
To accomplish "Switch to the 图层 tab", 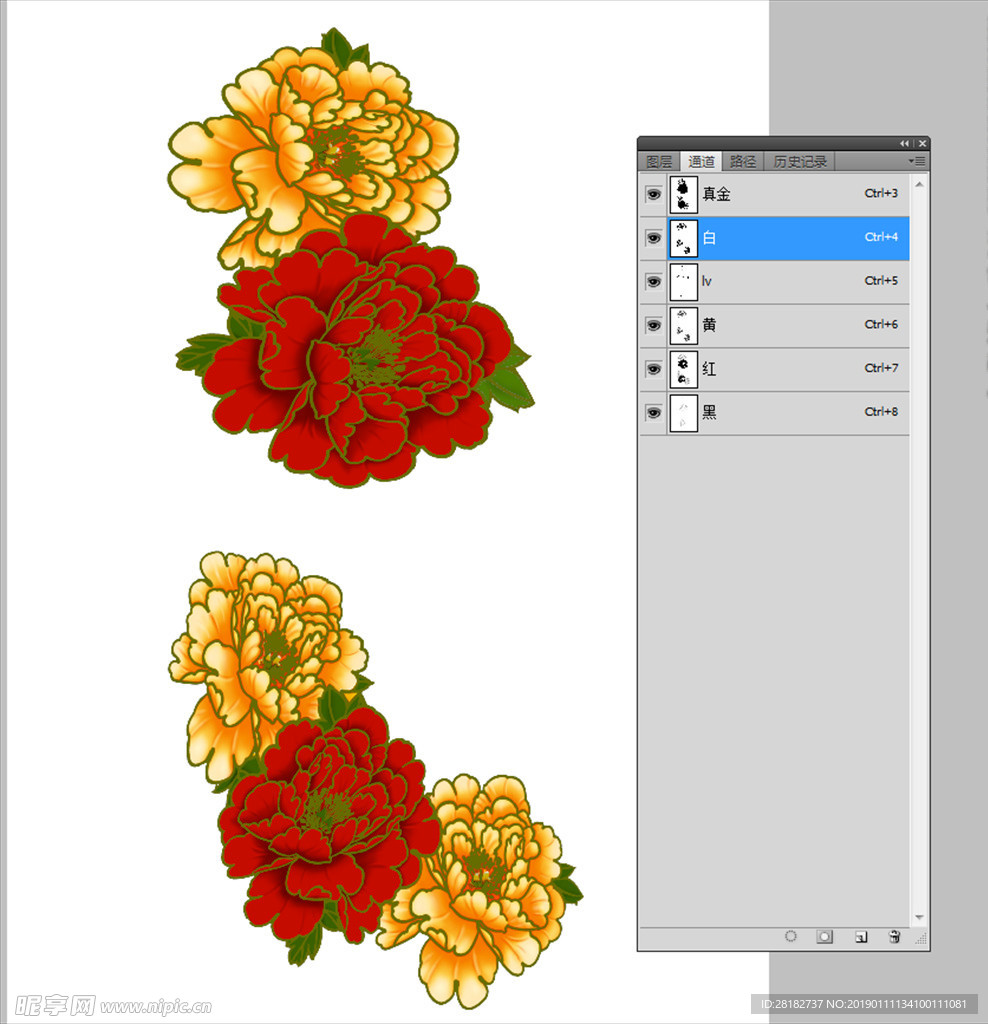I will coord(659,162).
